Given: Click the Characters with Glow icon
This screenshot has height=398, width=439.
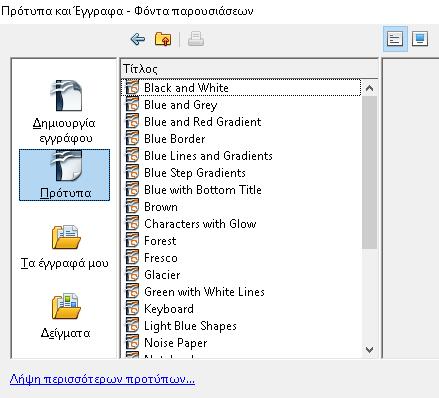Looking at the screenshot, I should click(x=132, y=224).
